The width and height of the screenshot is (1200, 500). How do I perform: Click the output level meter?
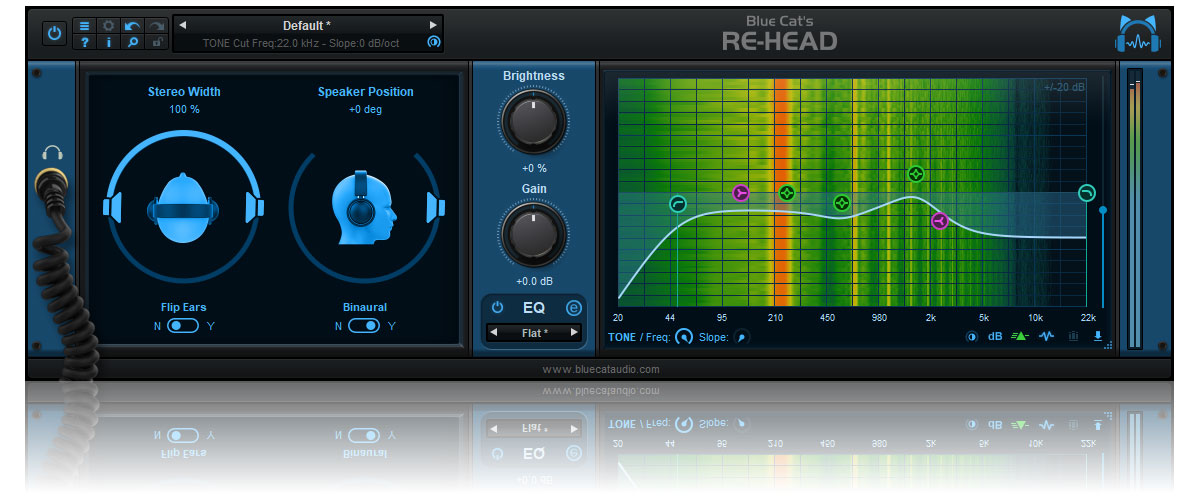(1134, 208)
